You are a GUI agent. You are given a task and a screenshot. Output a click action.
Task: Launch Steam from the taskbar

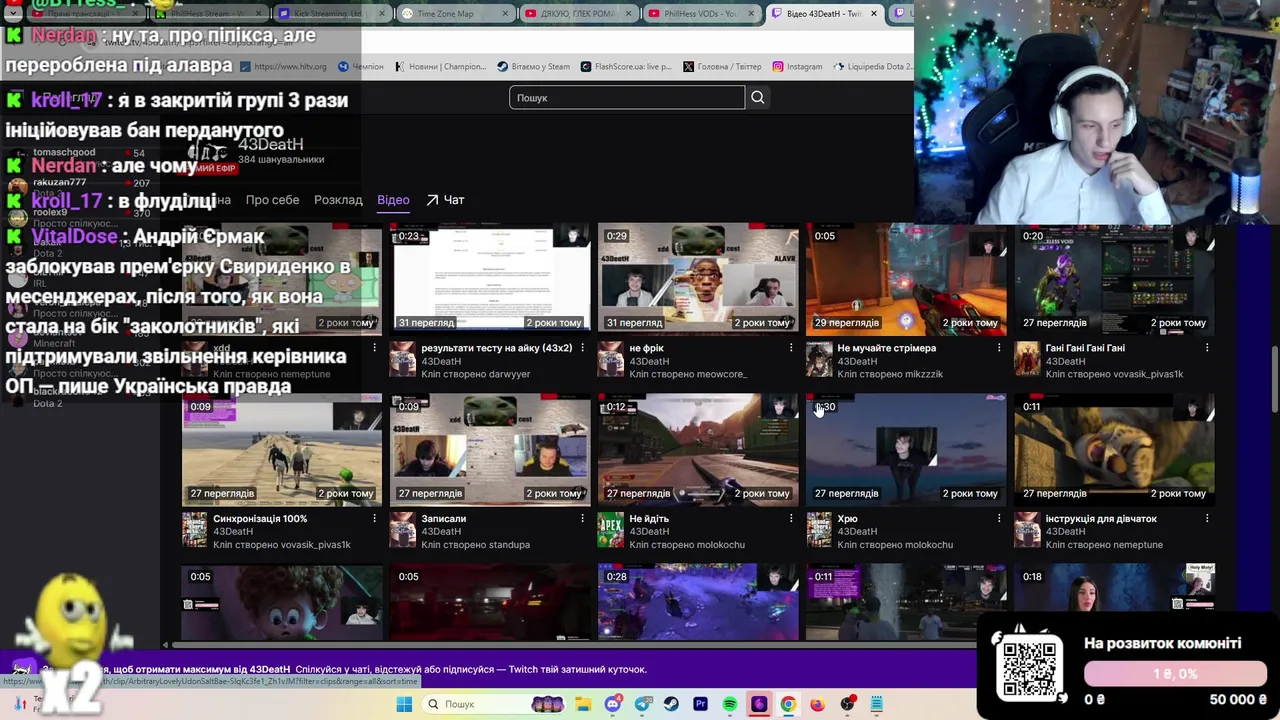671,704
